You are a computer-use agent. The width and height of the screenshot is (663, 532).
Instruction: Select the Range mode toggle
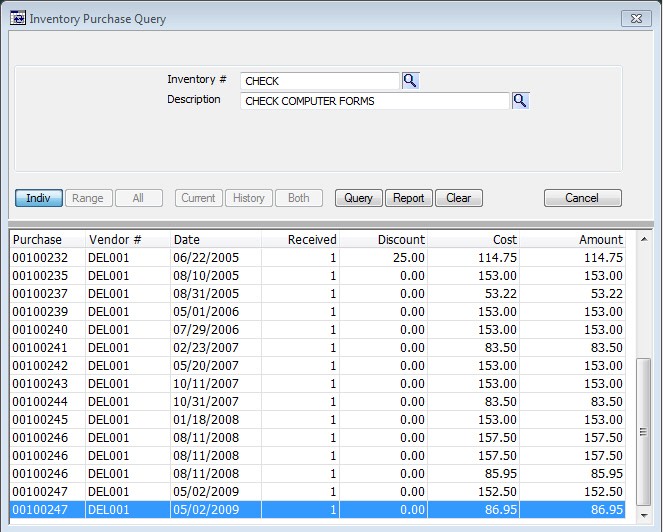[x=88, y=198]
